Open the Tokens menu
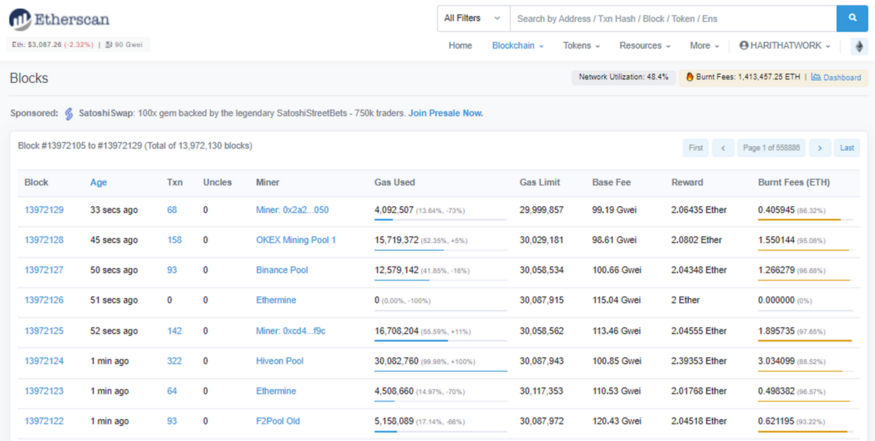This screenshot has width=875, height=441. click(x=581, y=46)
